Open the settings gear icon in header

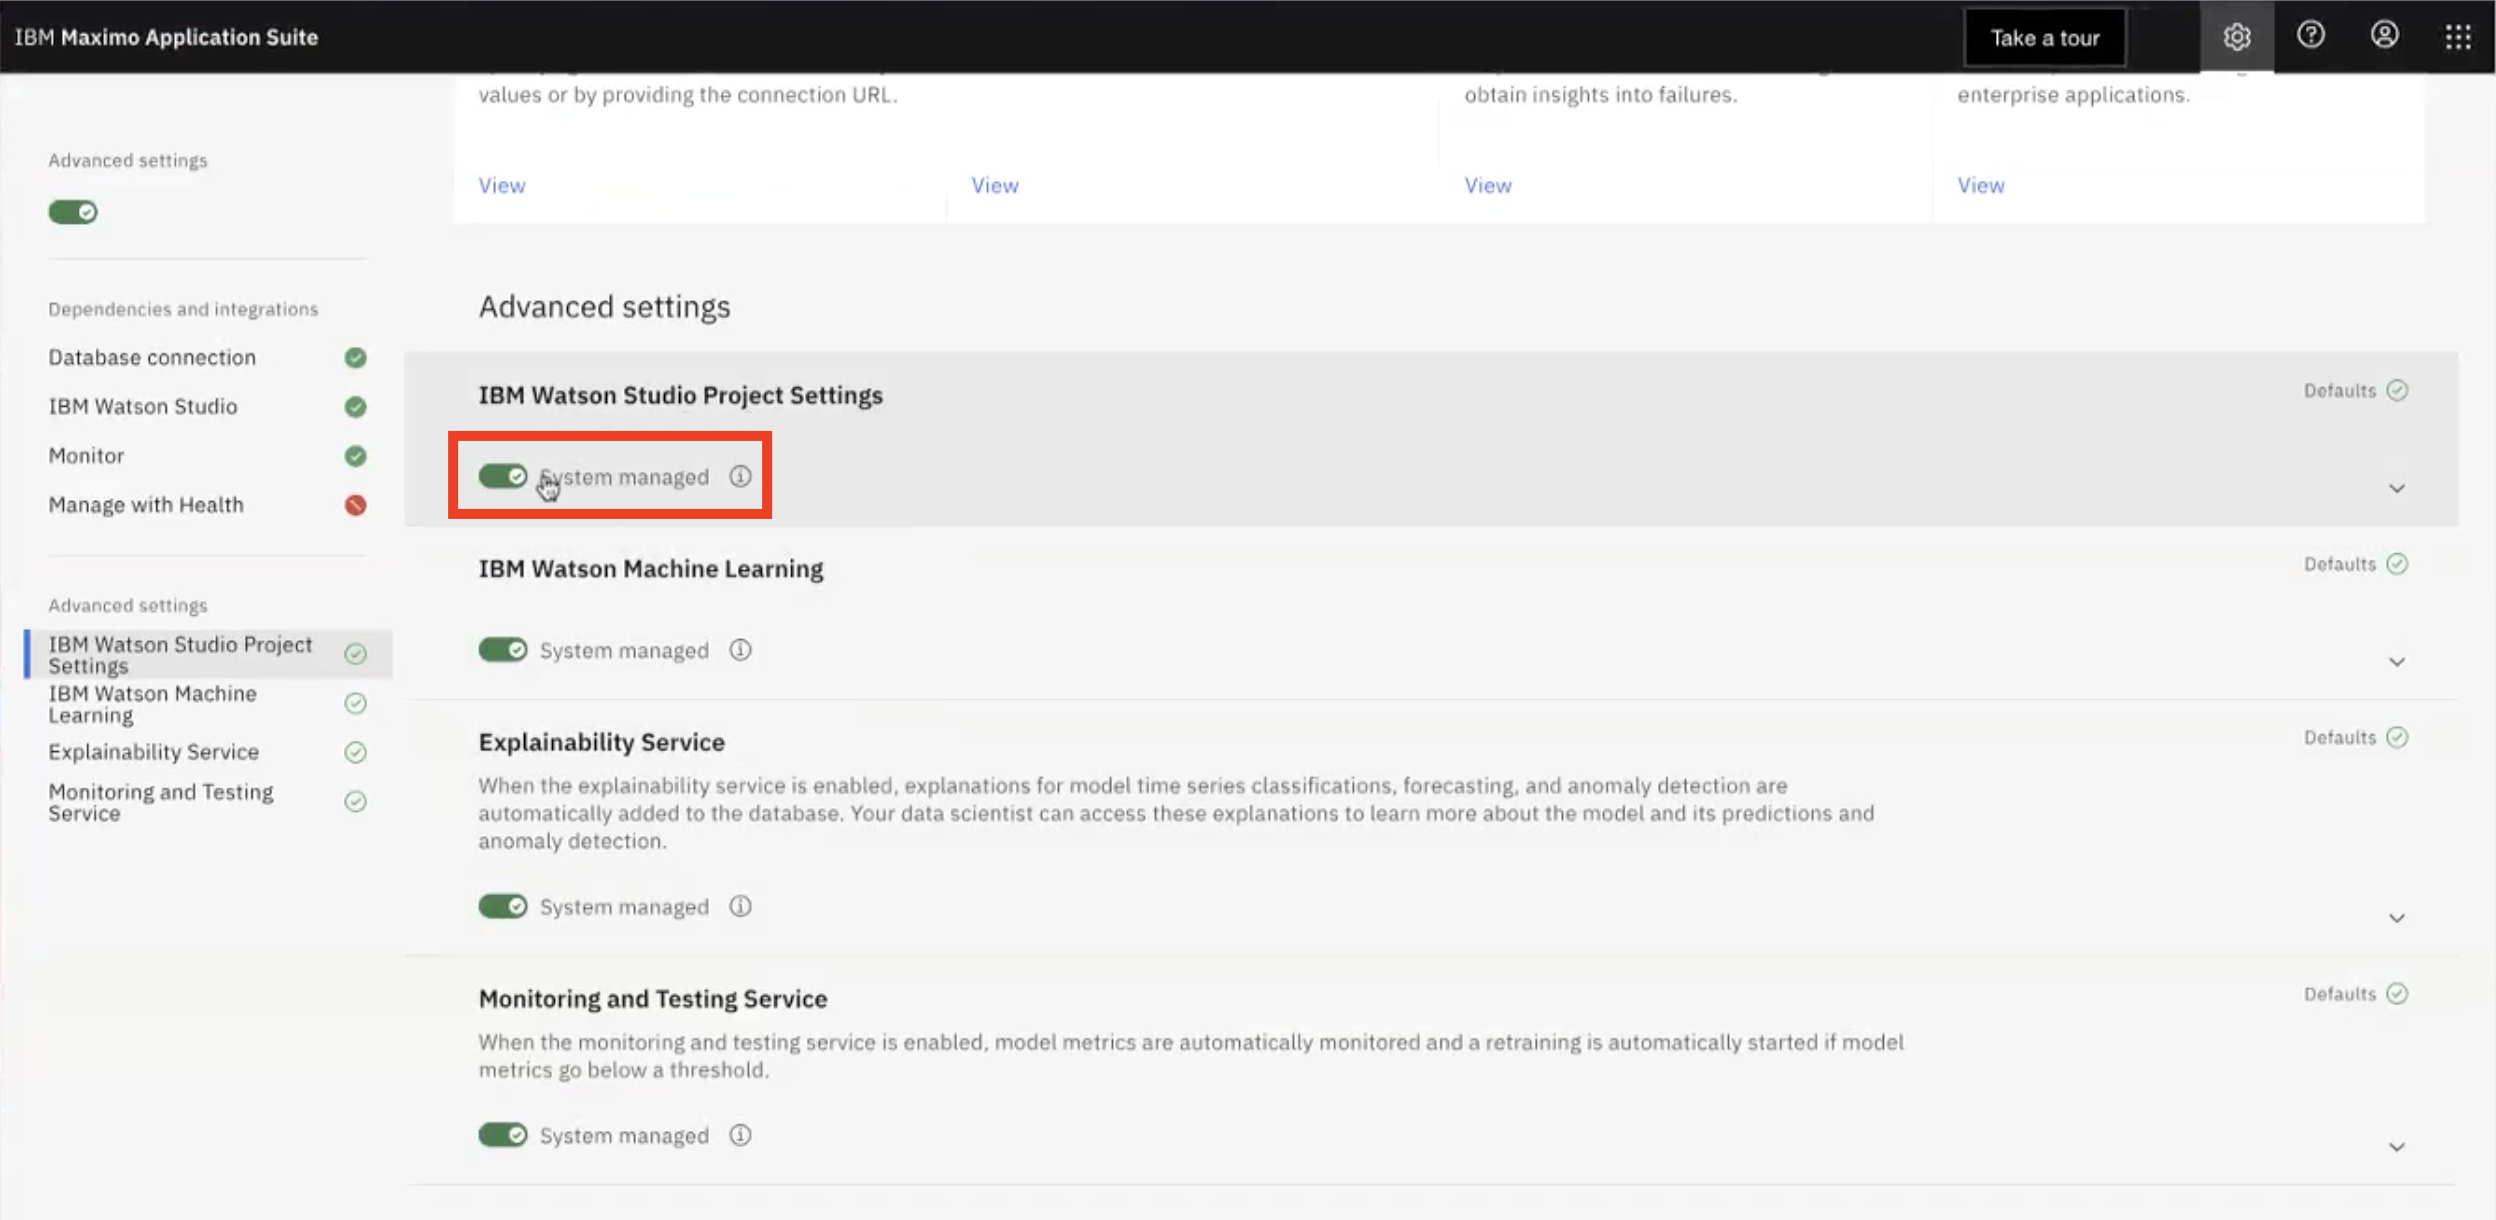point(2236,37)
